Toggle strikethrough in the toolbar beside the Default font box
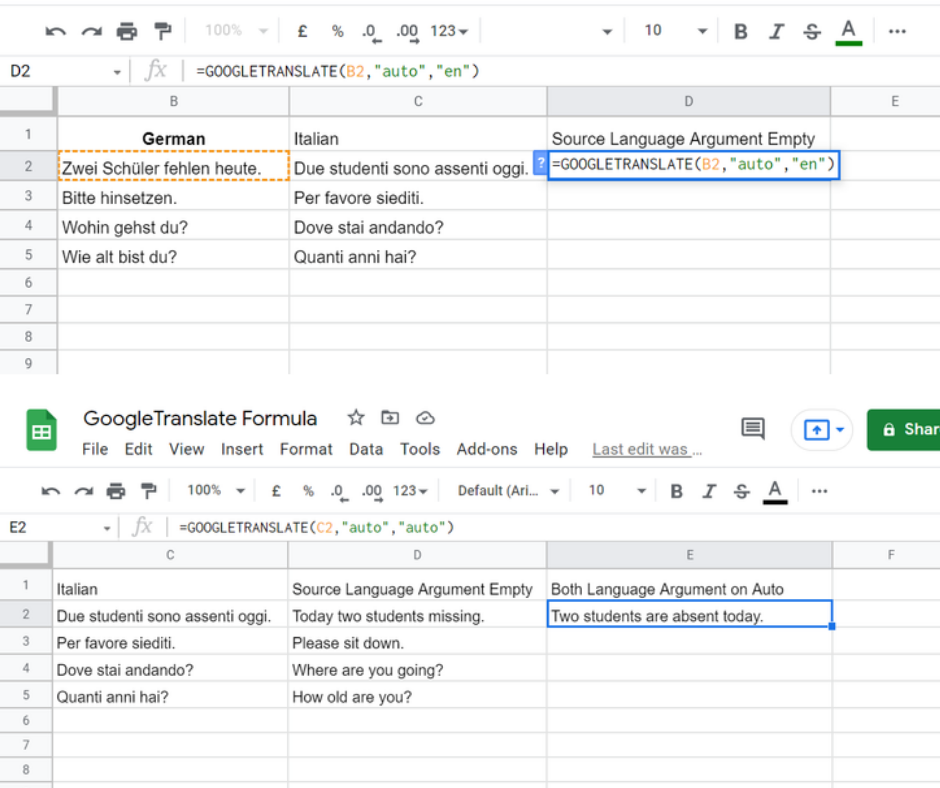 click(x=741, y=491)
